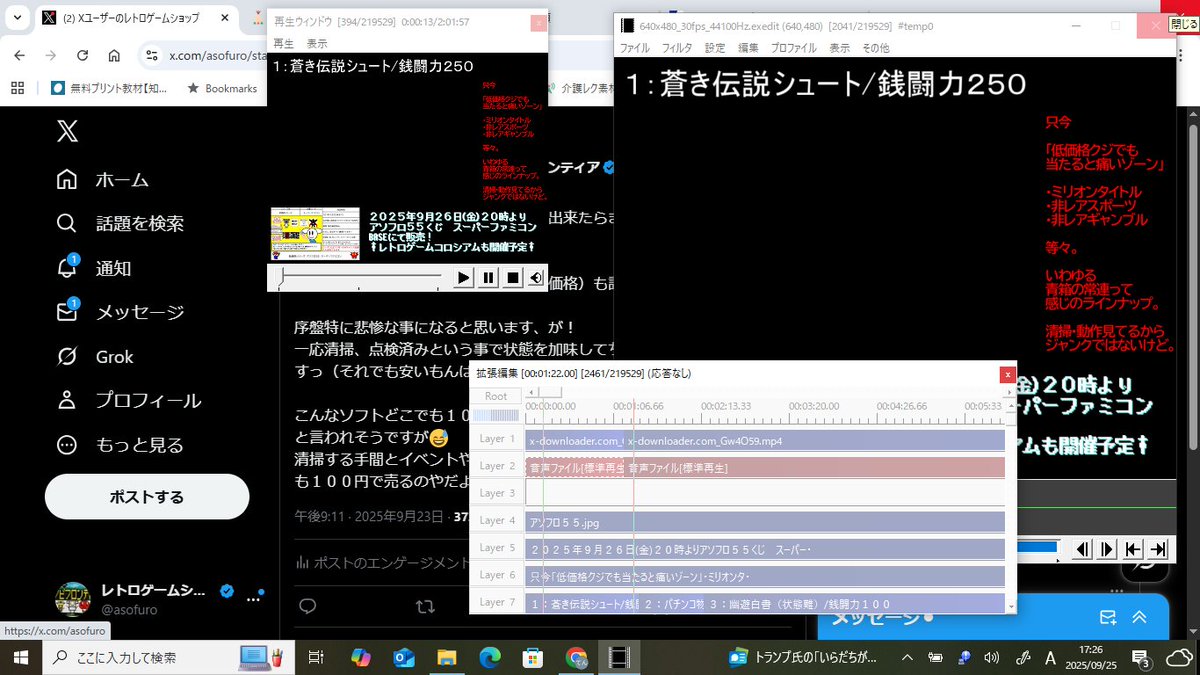Open the Chrome tab search dropdown
1200x675 pixels.
click(17, 18)
